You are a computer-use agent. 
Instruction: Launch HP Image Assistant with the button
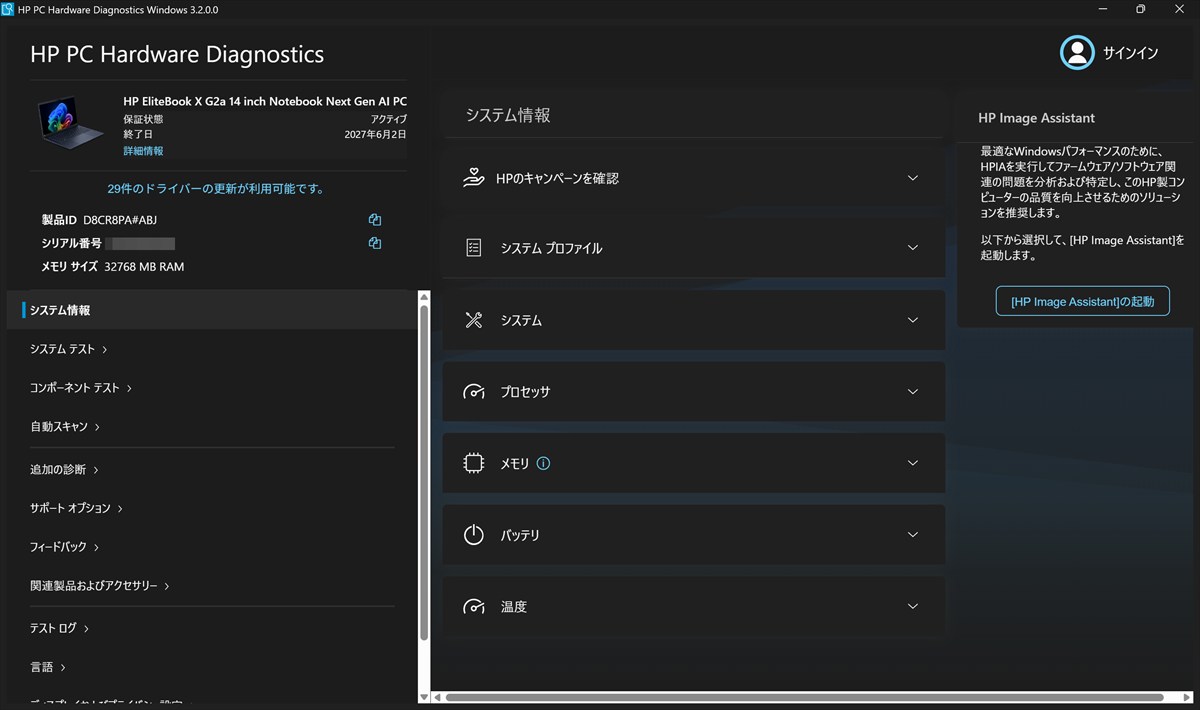click(1082, 301)
